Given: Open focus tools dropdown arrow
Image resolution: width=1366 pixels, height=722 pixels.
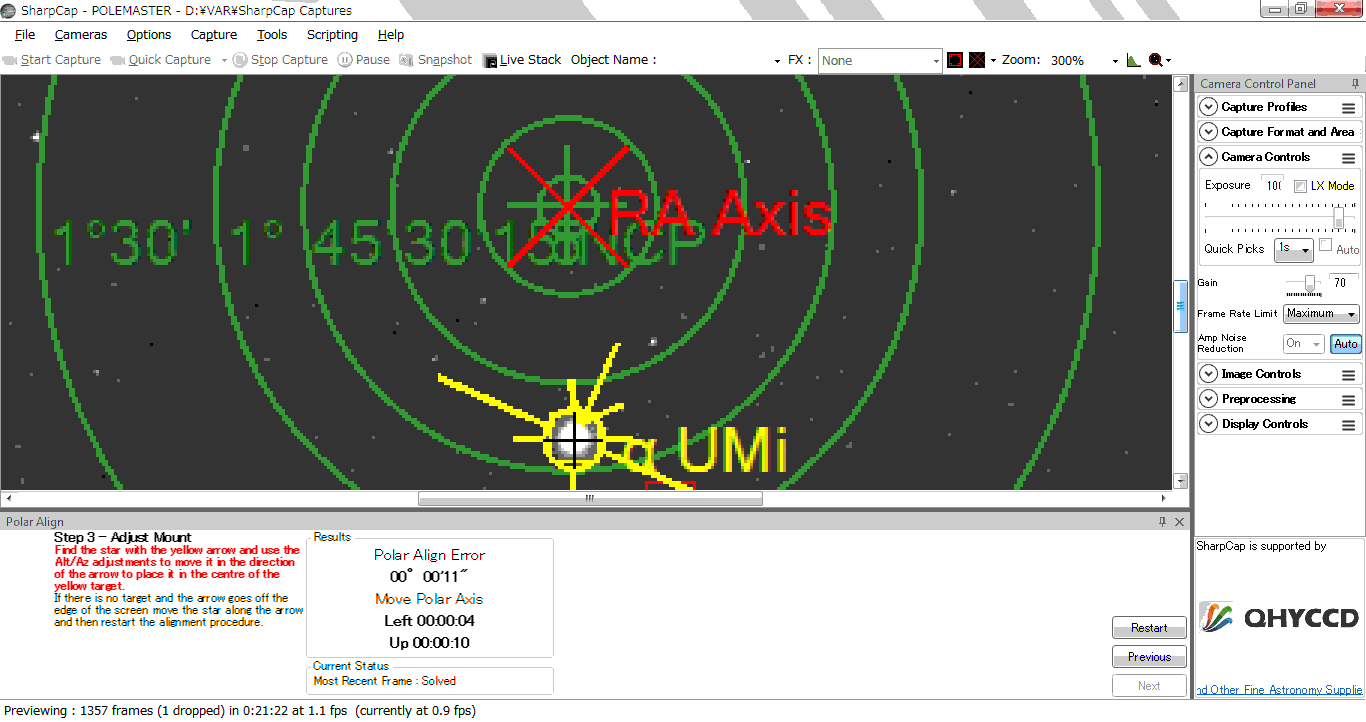Looking at the screenshot, I should [1168, 61].
